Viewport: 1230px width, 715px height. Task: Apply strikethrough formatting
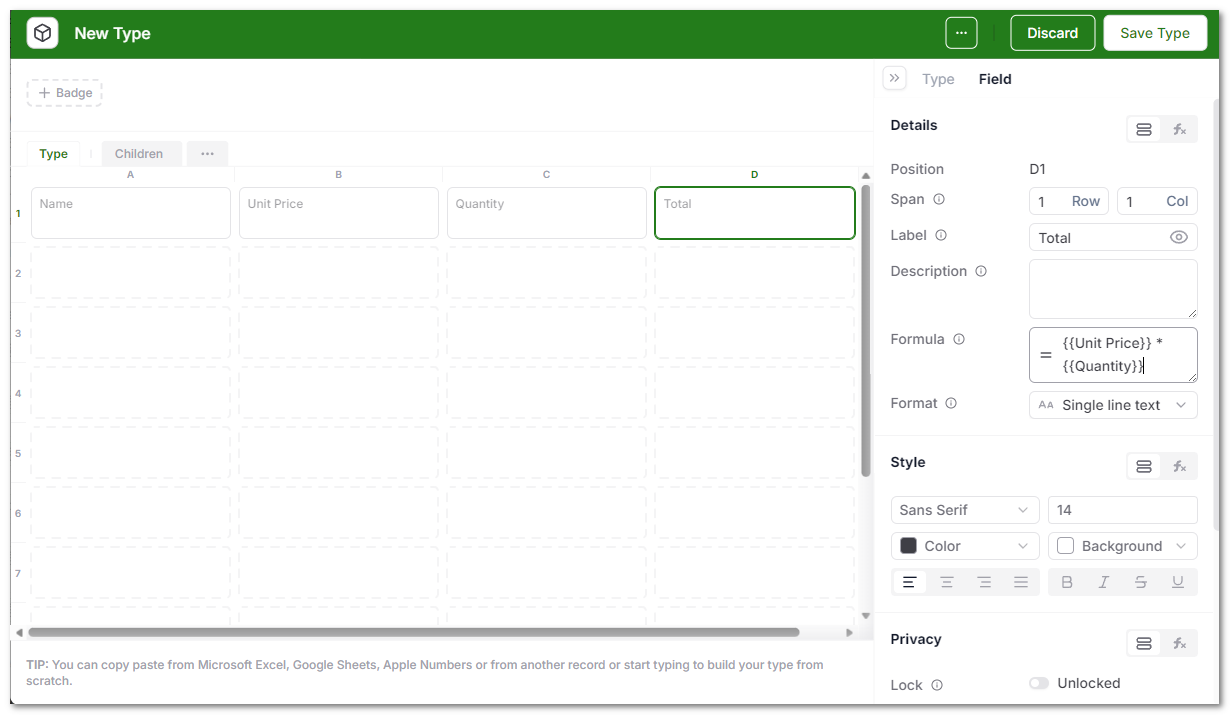pos(1140,581)
